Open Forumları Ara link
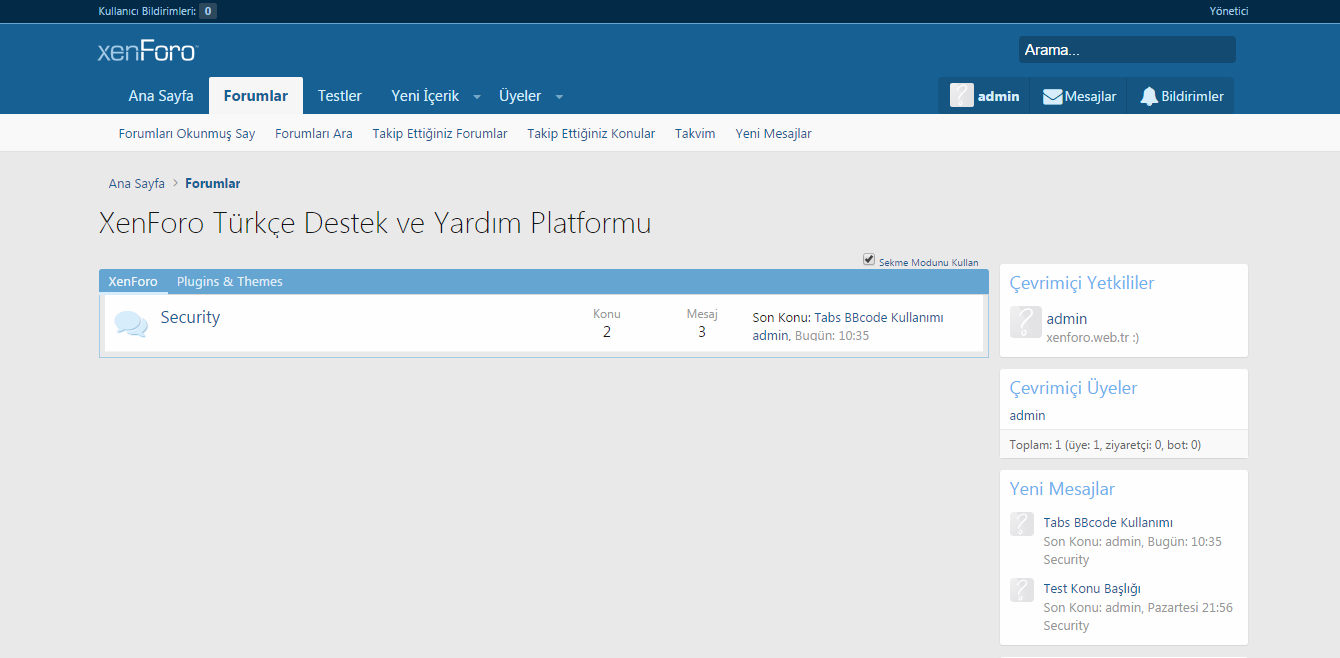This screenshot has width=1340, height=658. (x=314, y=133)
